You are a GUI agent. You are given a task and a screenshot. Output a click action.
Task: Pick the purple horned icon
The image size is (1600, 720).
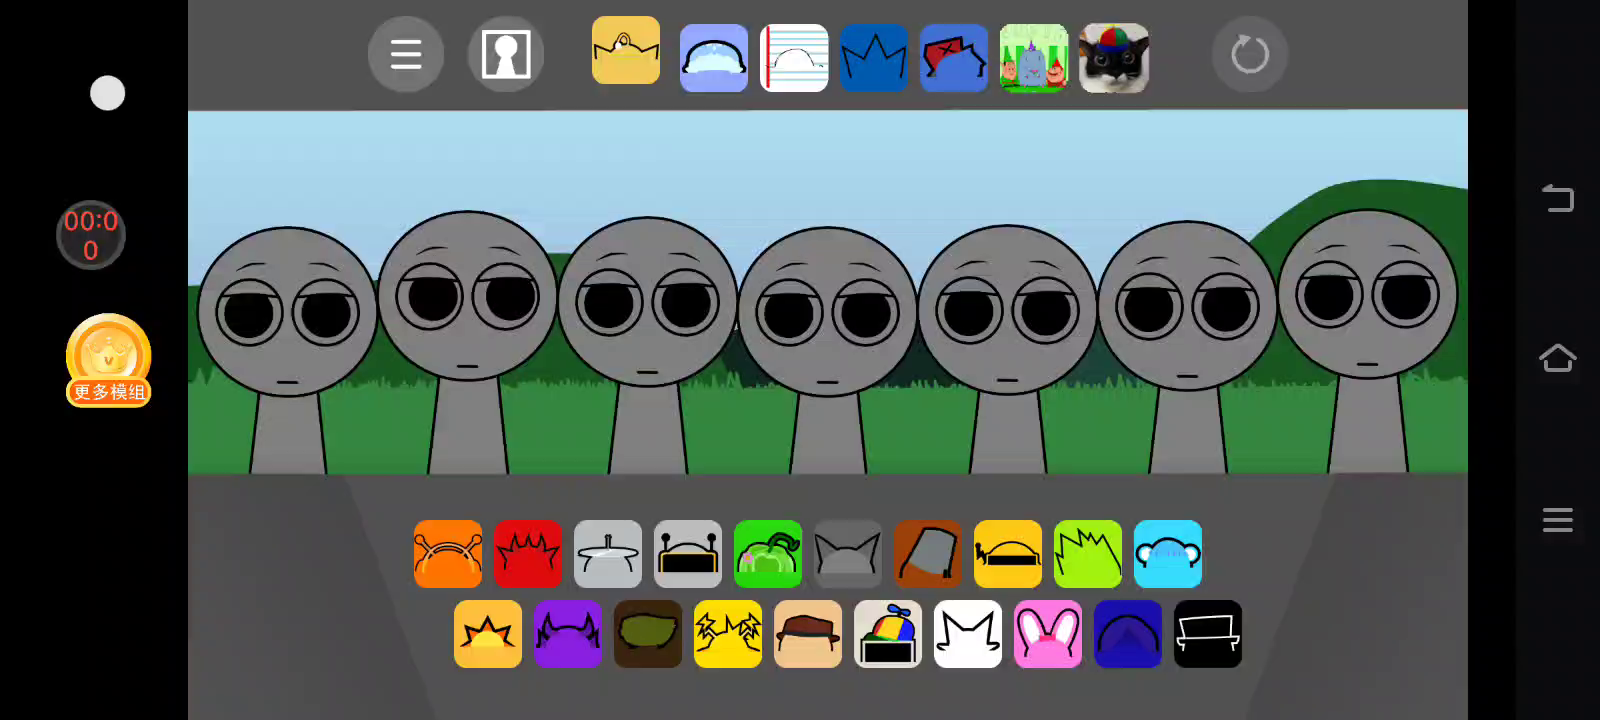(568, 634)
